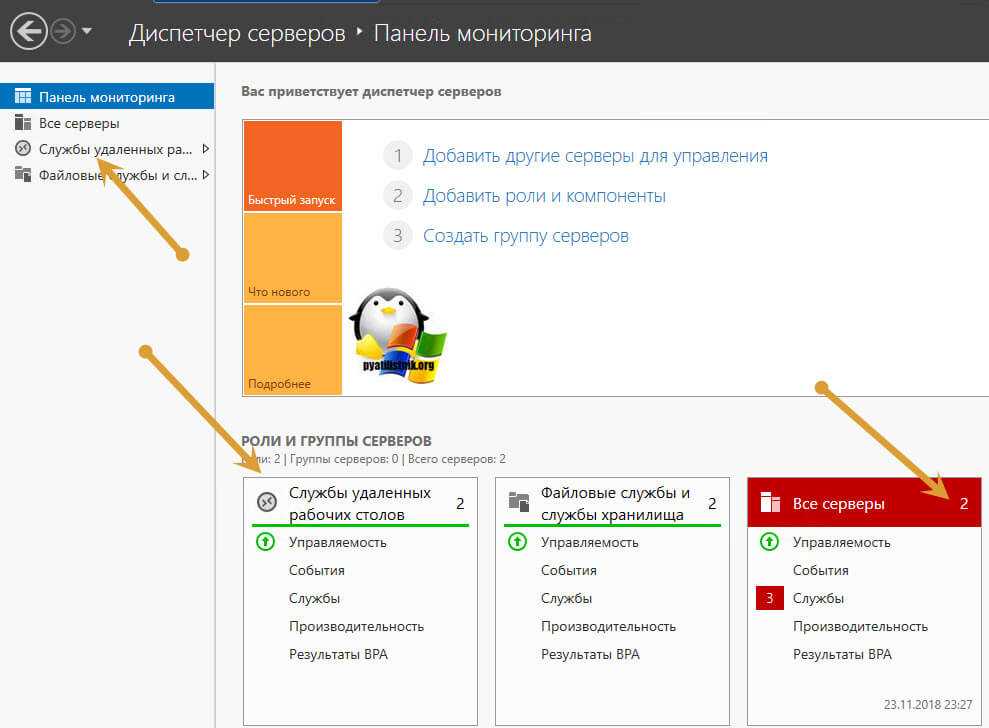Viewport: 989px width, 728px height.
Task: Select Панель мониторинга in the sidebar
Action: [107, 97]
